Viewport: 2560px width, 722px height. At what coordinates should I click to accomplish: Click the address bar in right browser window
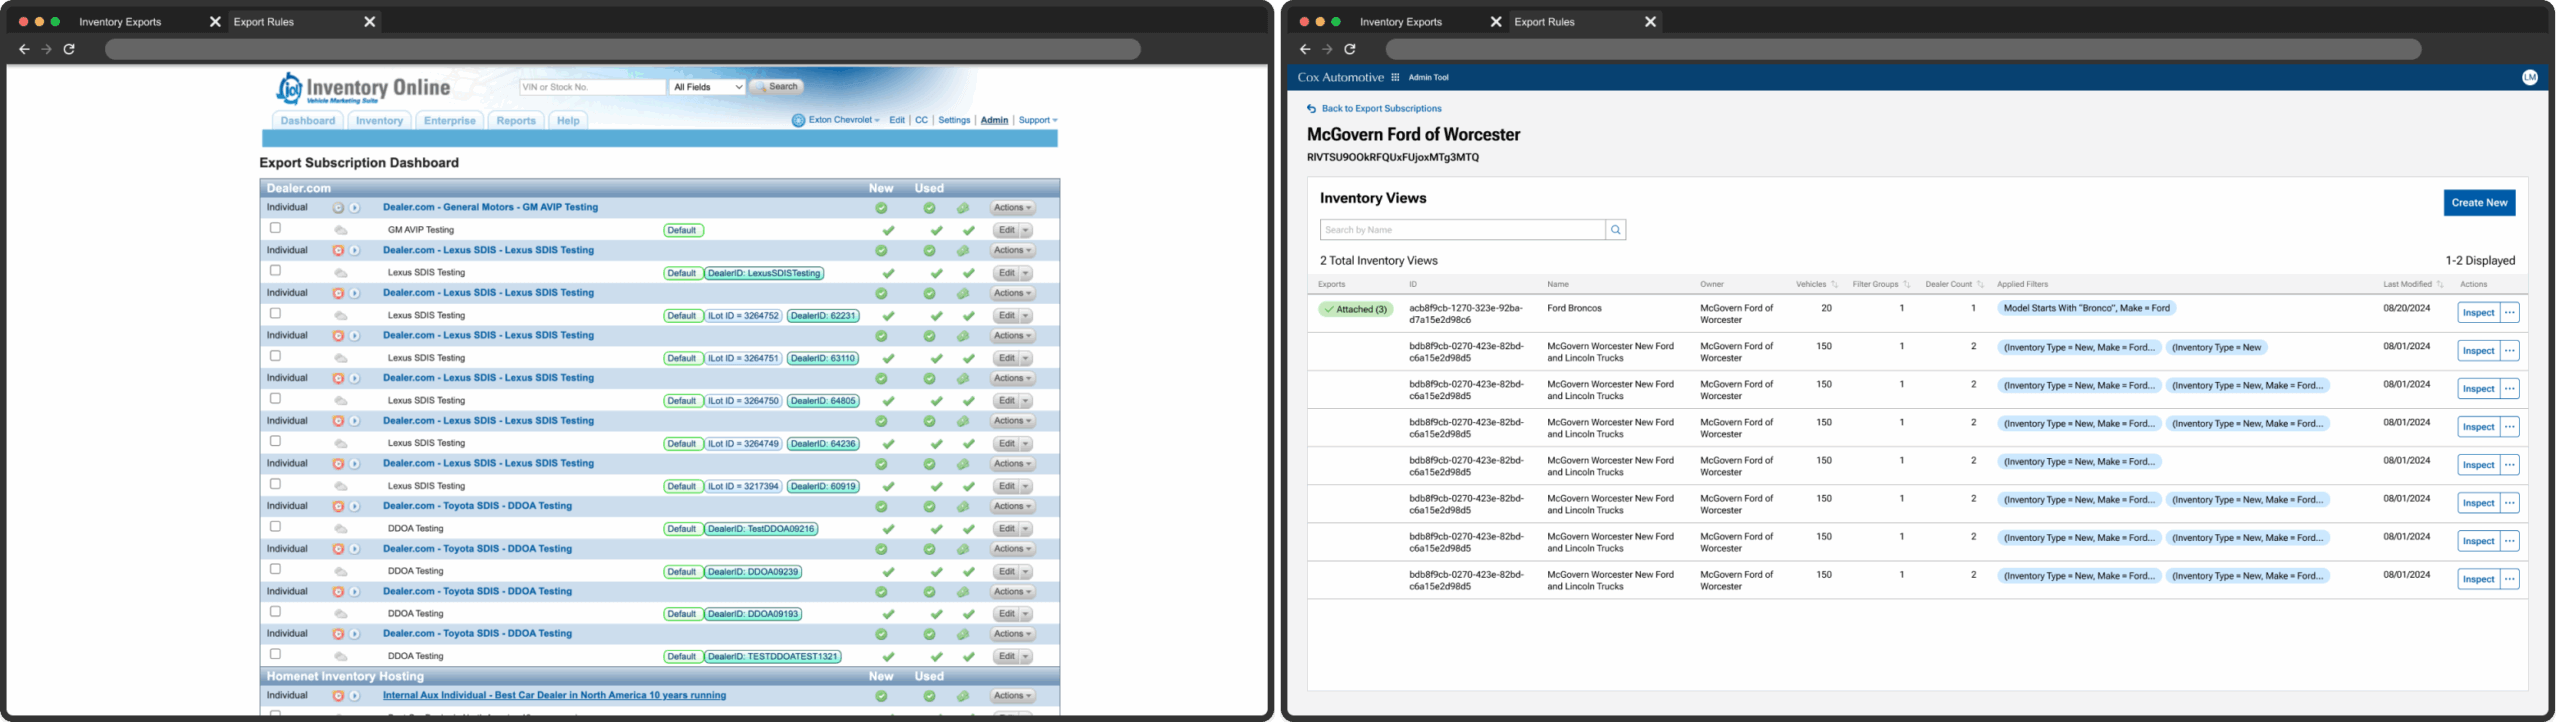pos(1903,49)
